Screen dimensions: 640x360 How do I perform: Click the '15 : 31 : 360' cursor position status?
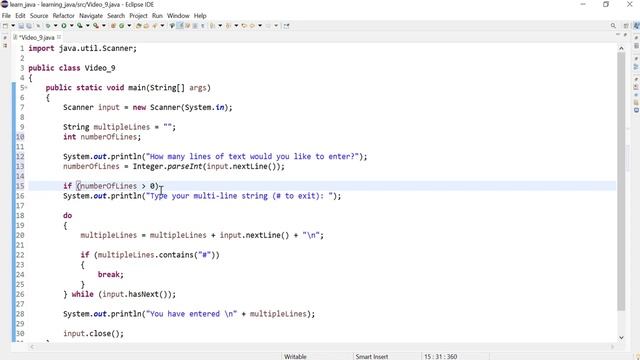[440, 356]
